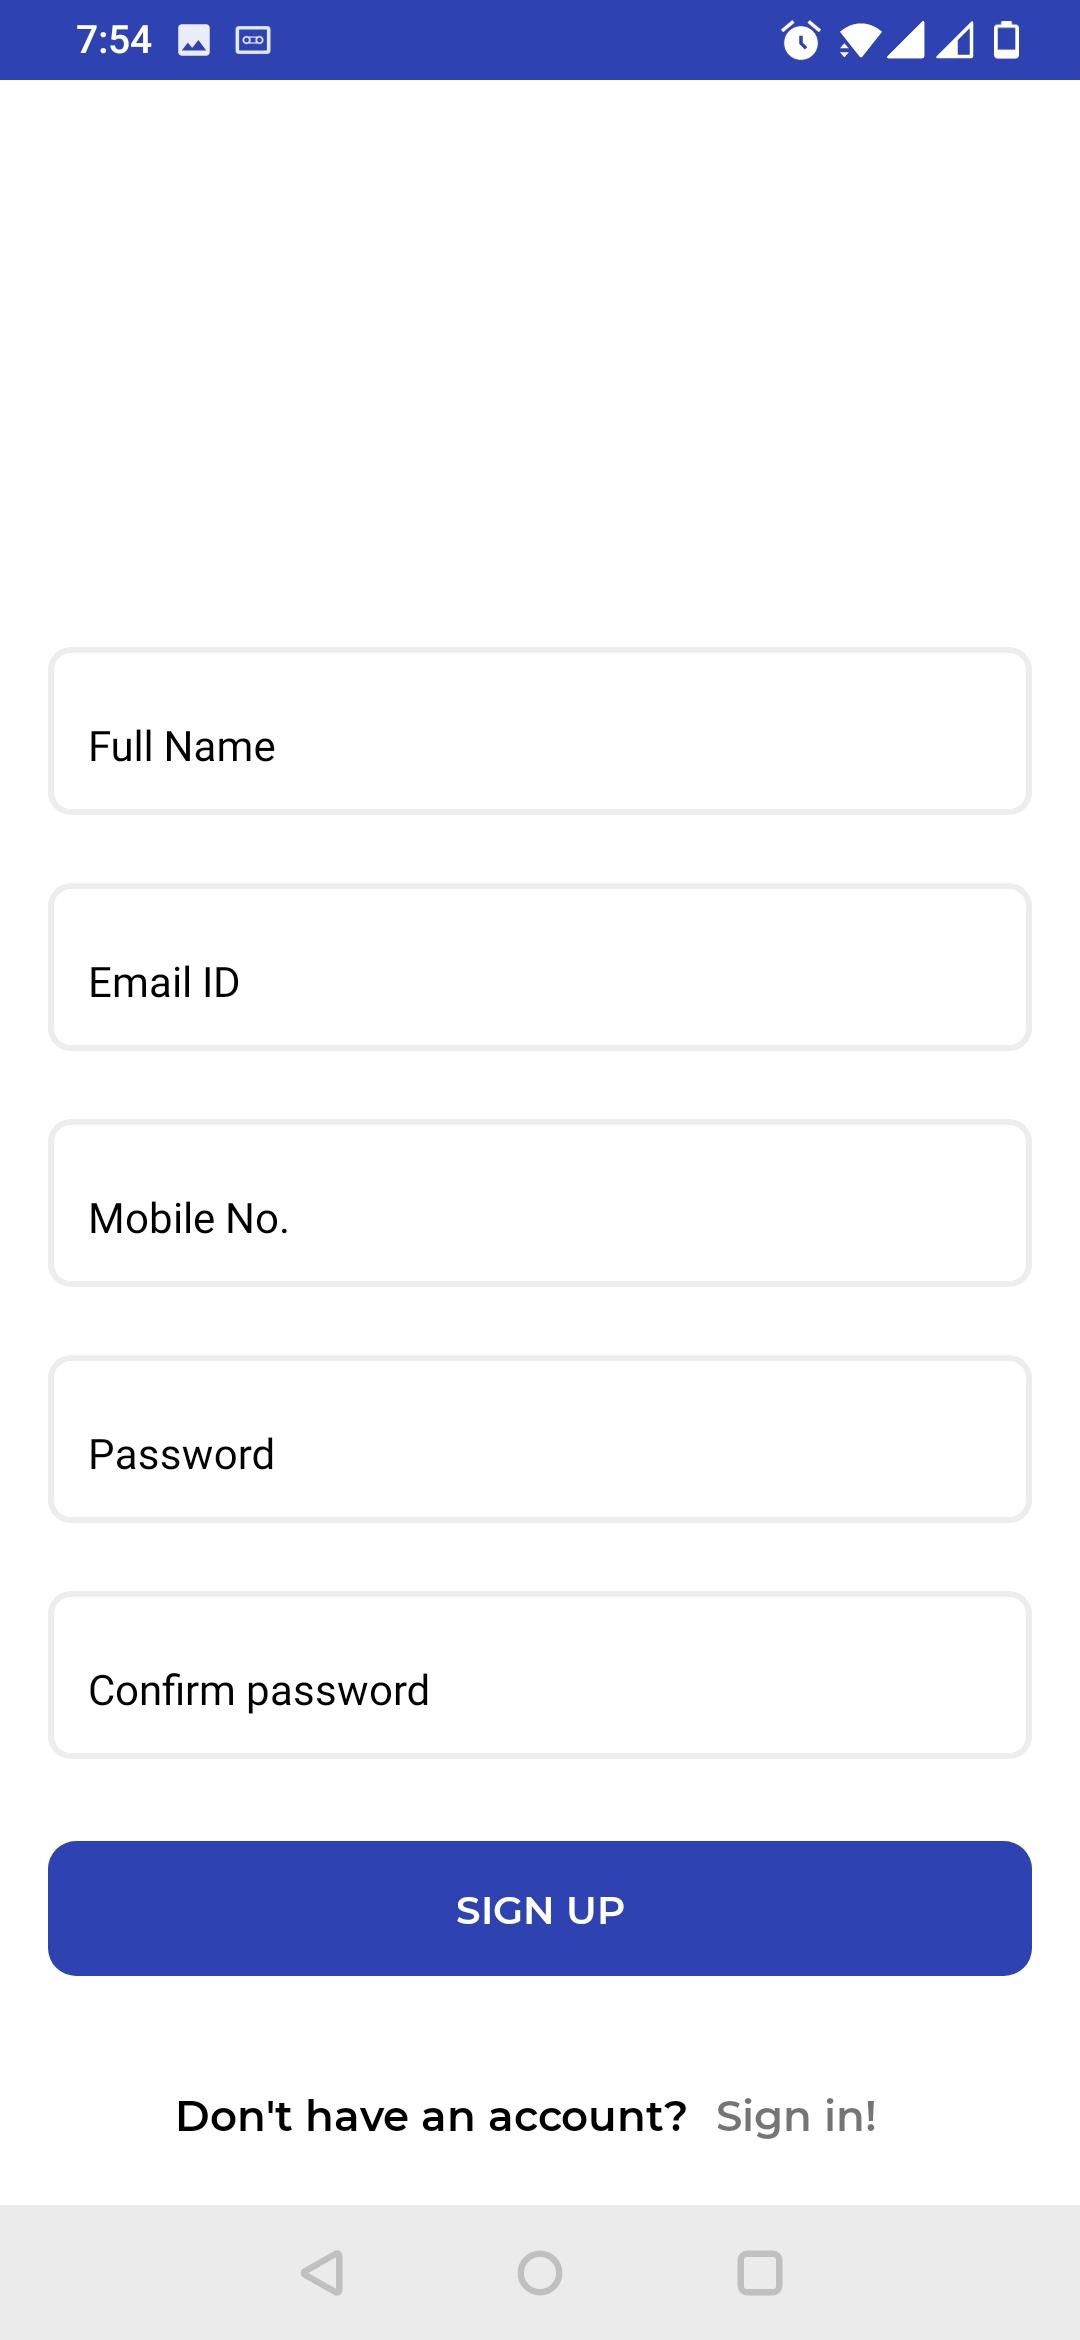Focus the Full Name field
This screenshot has height=2340, width=1080.
(x=540, y=731)
